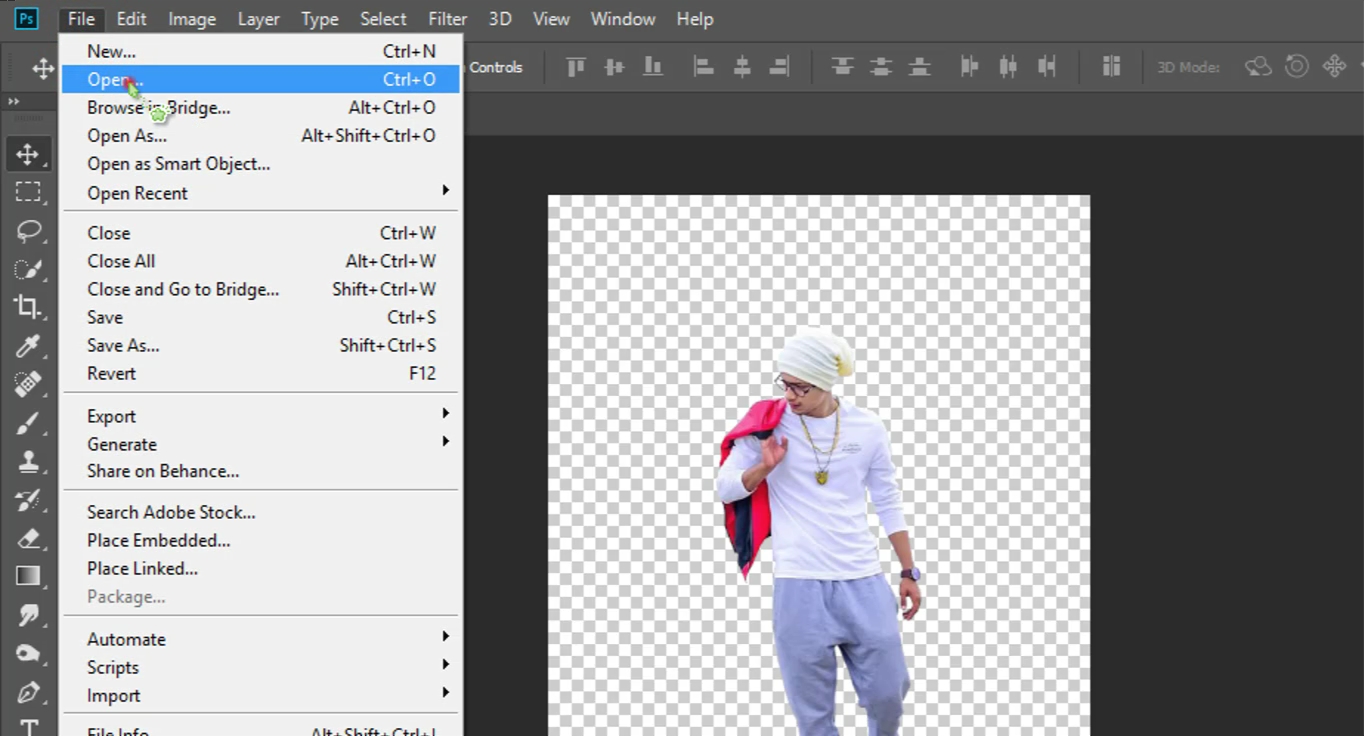
Task: Pick the Crop tool
Action: click(28, 307)
